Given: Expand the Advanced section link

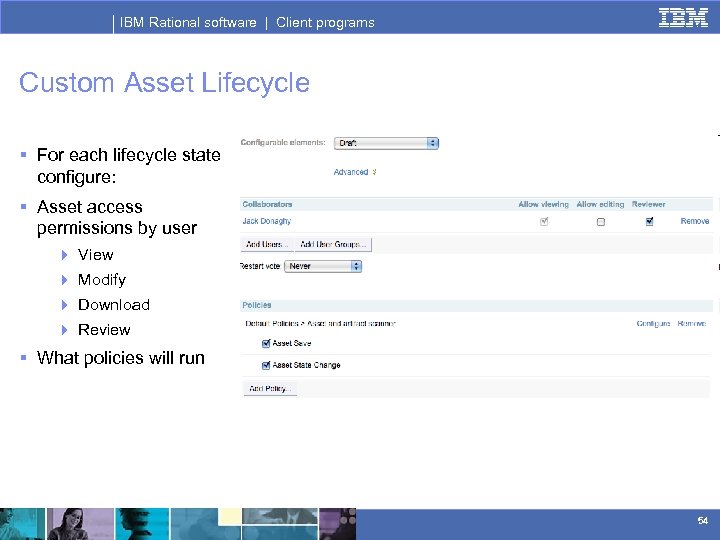Looking at the screenshot, I should click(354, 172).
